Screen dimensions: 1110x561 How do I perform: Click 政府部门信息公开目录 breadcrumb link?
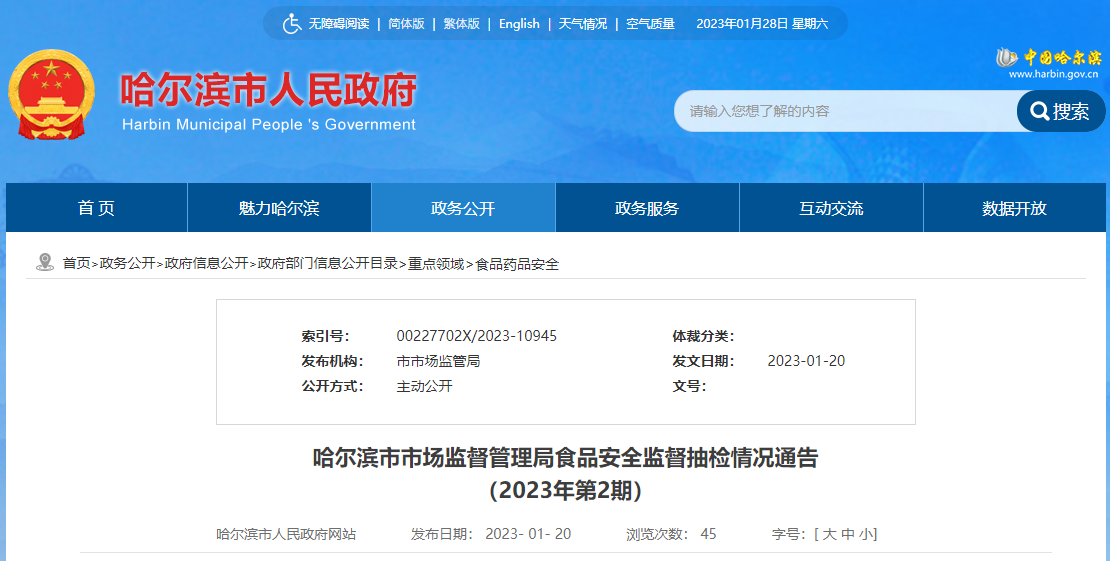tap(328, 264)
